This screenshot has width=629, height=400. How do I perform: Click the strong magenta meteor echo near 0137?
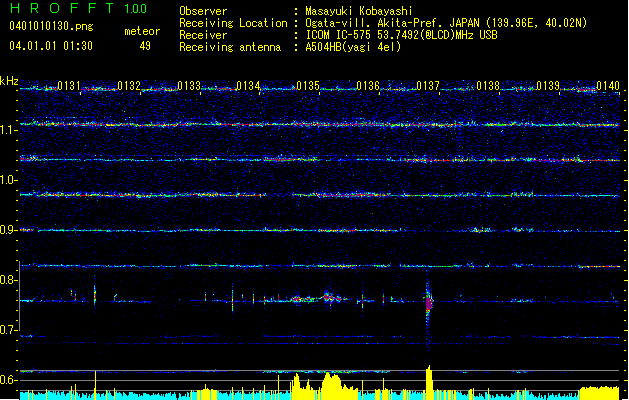click(429, 303)
